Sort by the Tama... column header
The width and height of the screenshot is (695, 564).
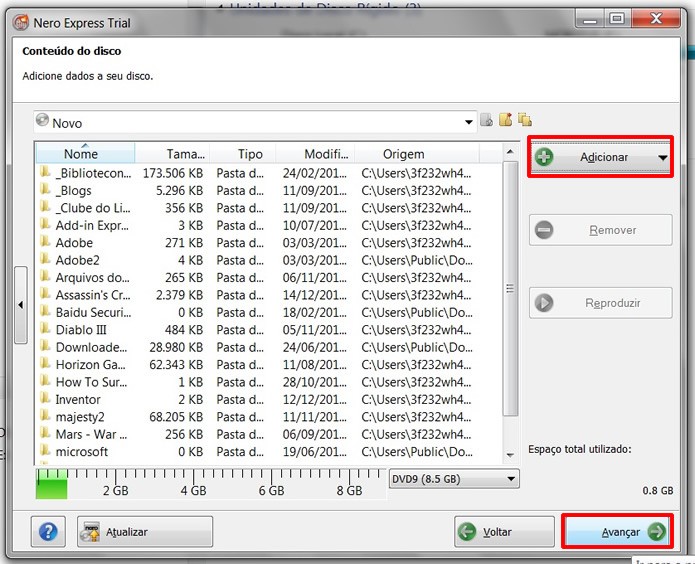(172, 154)
